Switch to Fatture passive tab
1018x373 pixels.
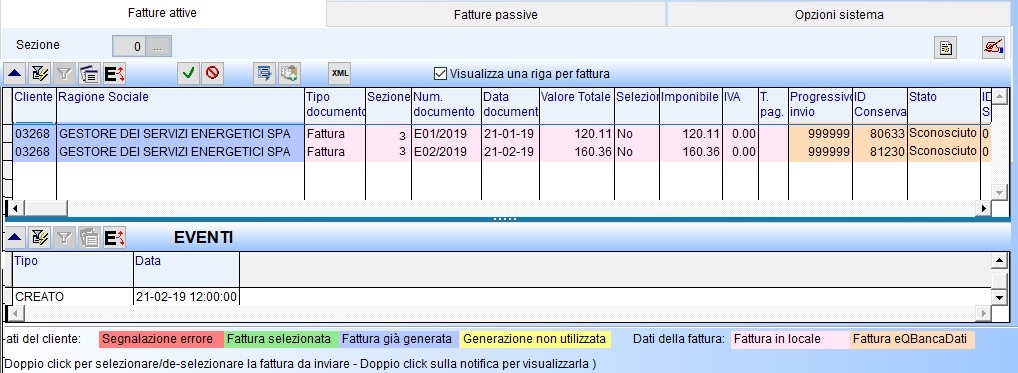[x=495, y=14]
